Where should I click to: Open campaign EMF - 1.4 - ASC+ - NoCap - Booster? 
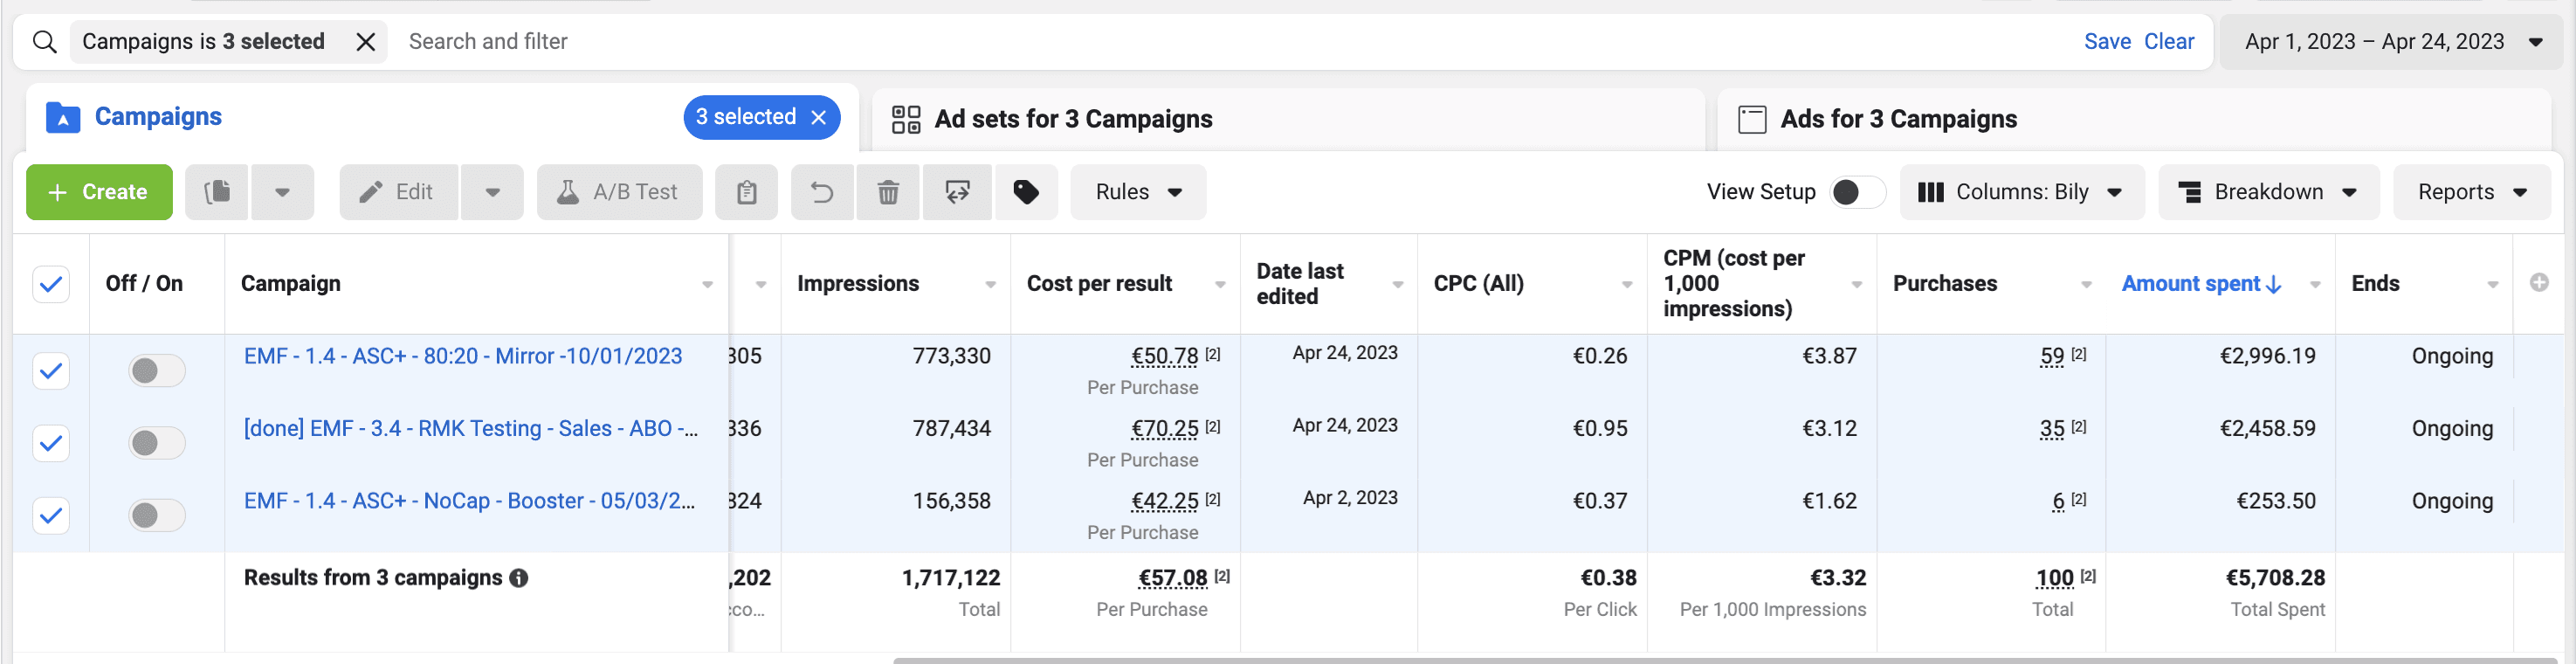[470, 501]
